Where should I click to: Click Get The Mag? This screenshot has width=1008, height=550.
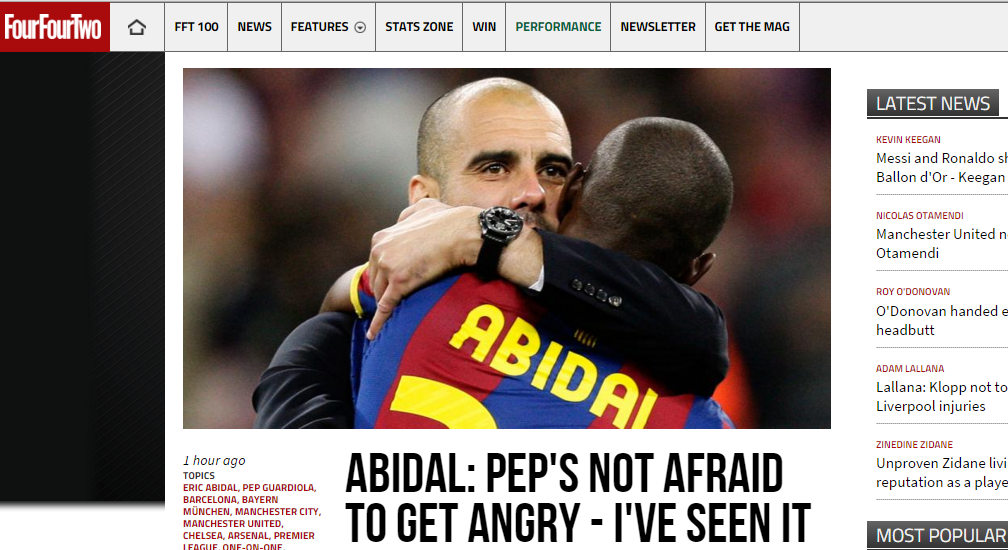pos(752,27)
